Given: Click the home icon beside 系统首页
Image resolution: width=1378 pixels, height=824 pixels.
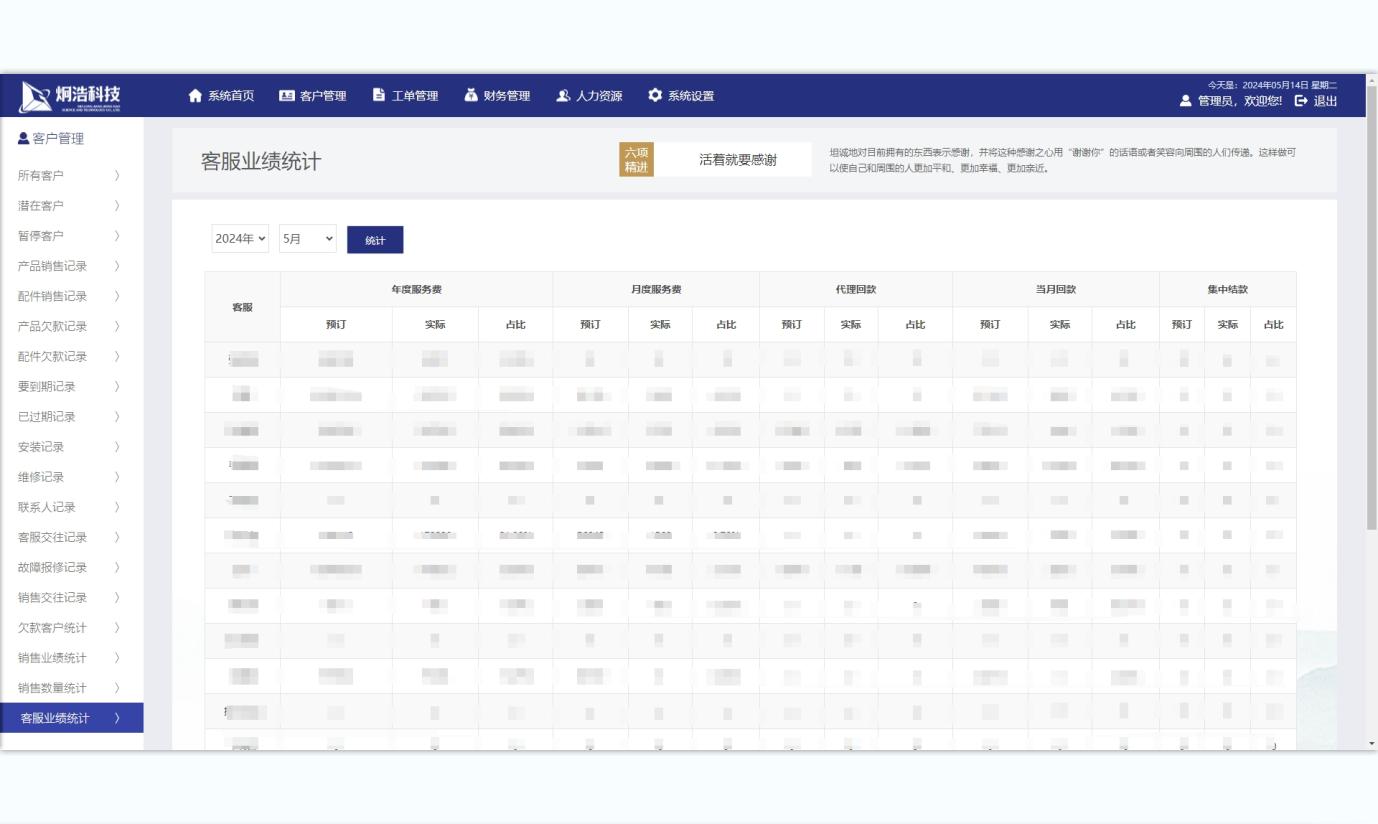Looking at the screenshot, I should (195, 96).
